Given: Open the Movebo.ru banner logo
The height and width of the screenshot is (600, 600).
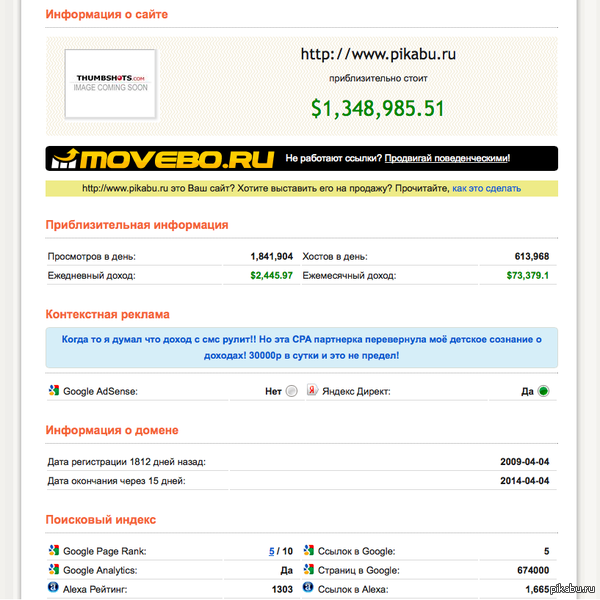Looking at the screenshot, I should (x=163, y=158).
